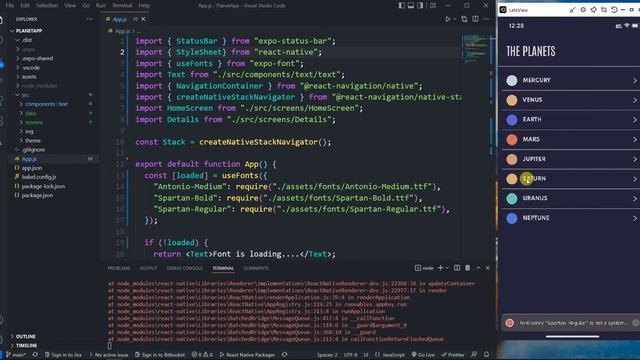Switch to the Comments panel tab

256,268
